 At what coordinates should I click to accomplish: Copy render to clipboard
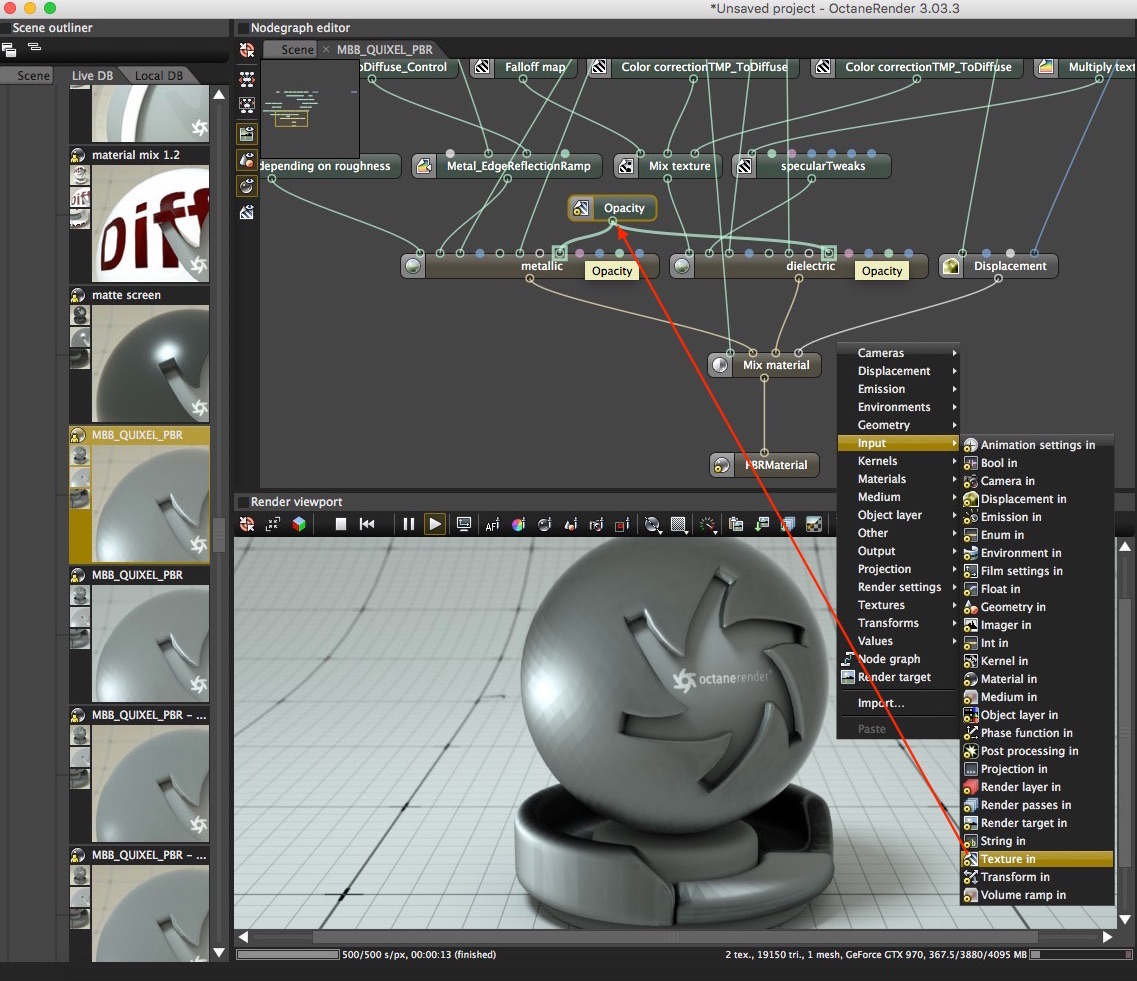736,524
